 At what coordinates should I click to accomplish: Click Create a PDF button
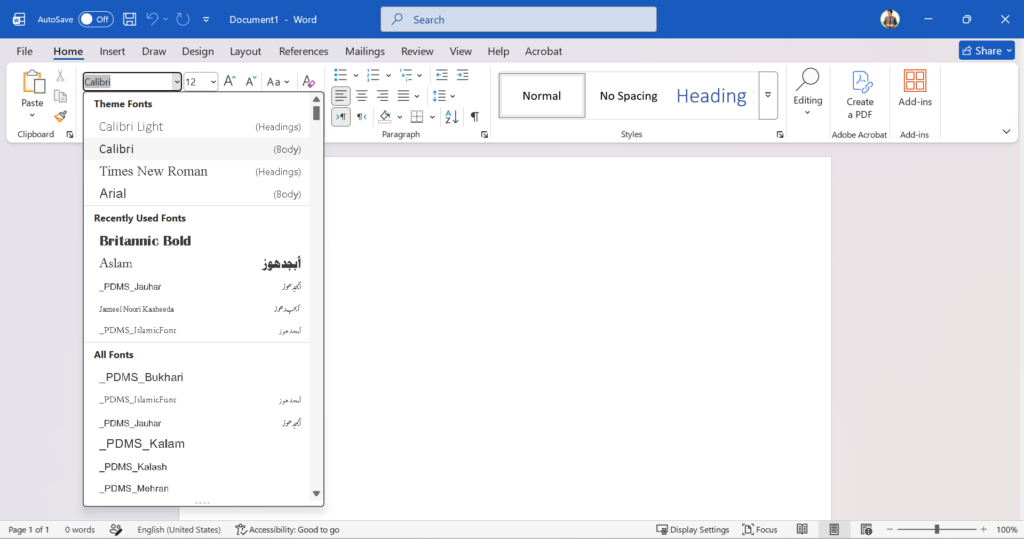tap(859, 95)
